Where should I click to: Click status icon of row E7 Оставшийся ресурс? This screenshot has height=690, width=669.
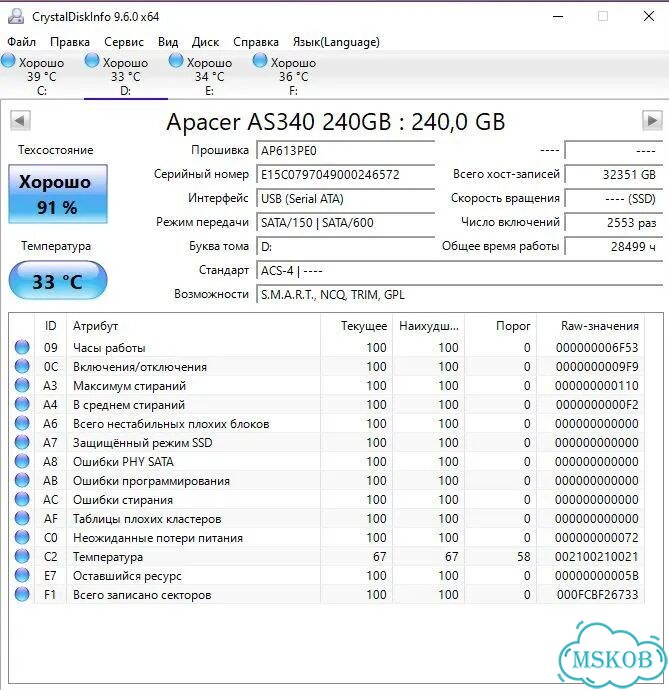(x=22, y=575)
